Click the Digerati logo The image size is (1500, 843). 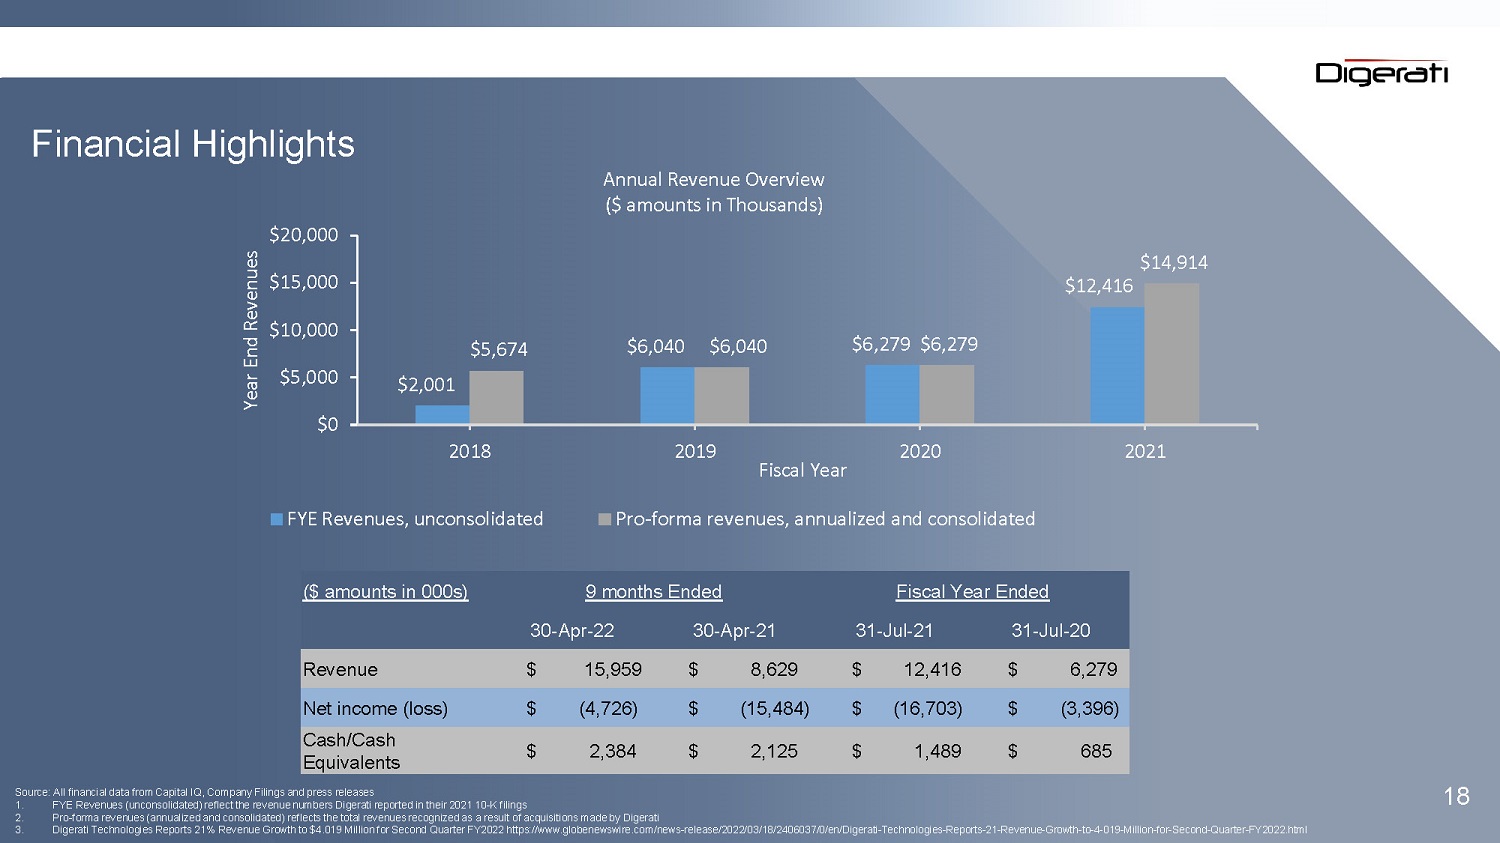pyautogui.click(x=1382, y=72)
